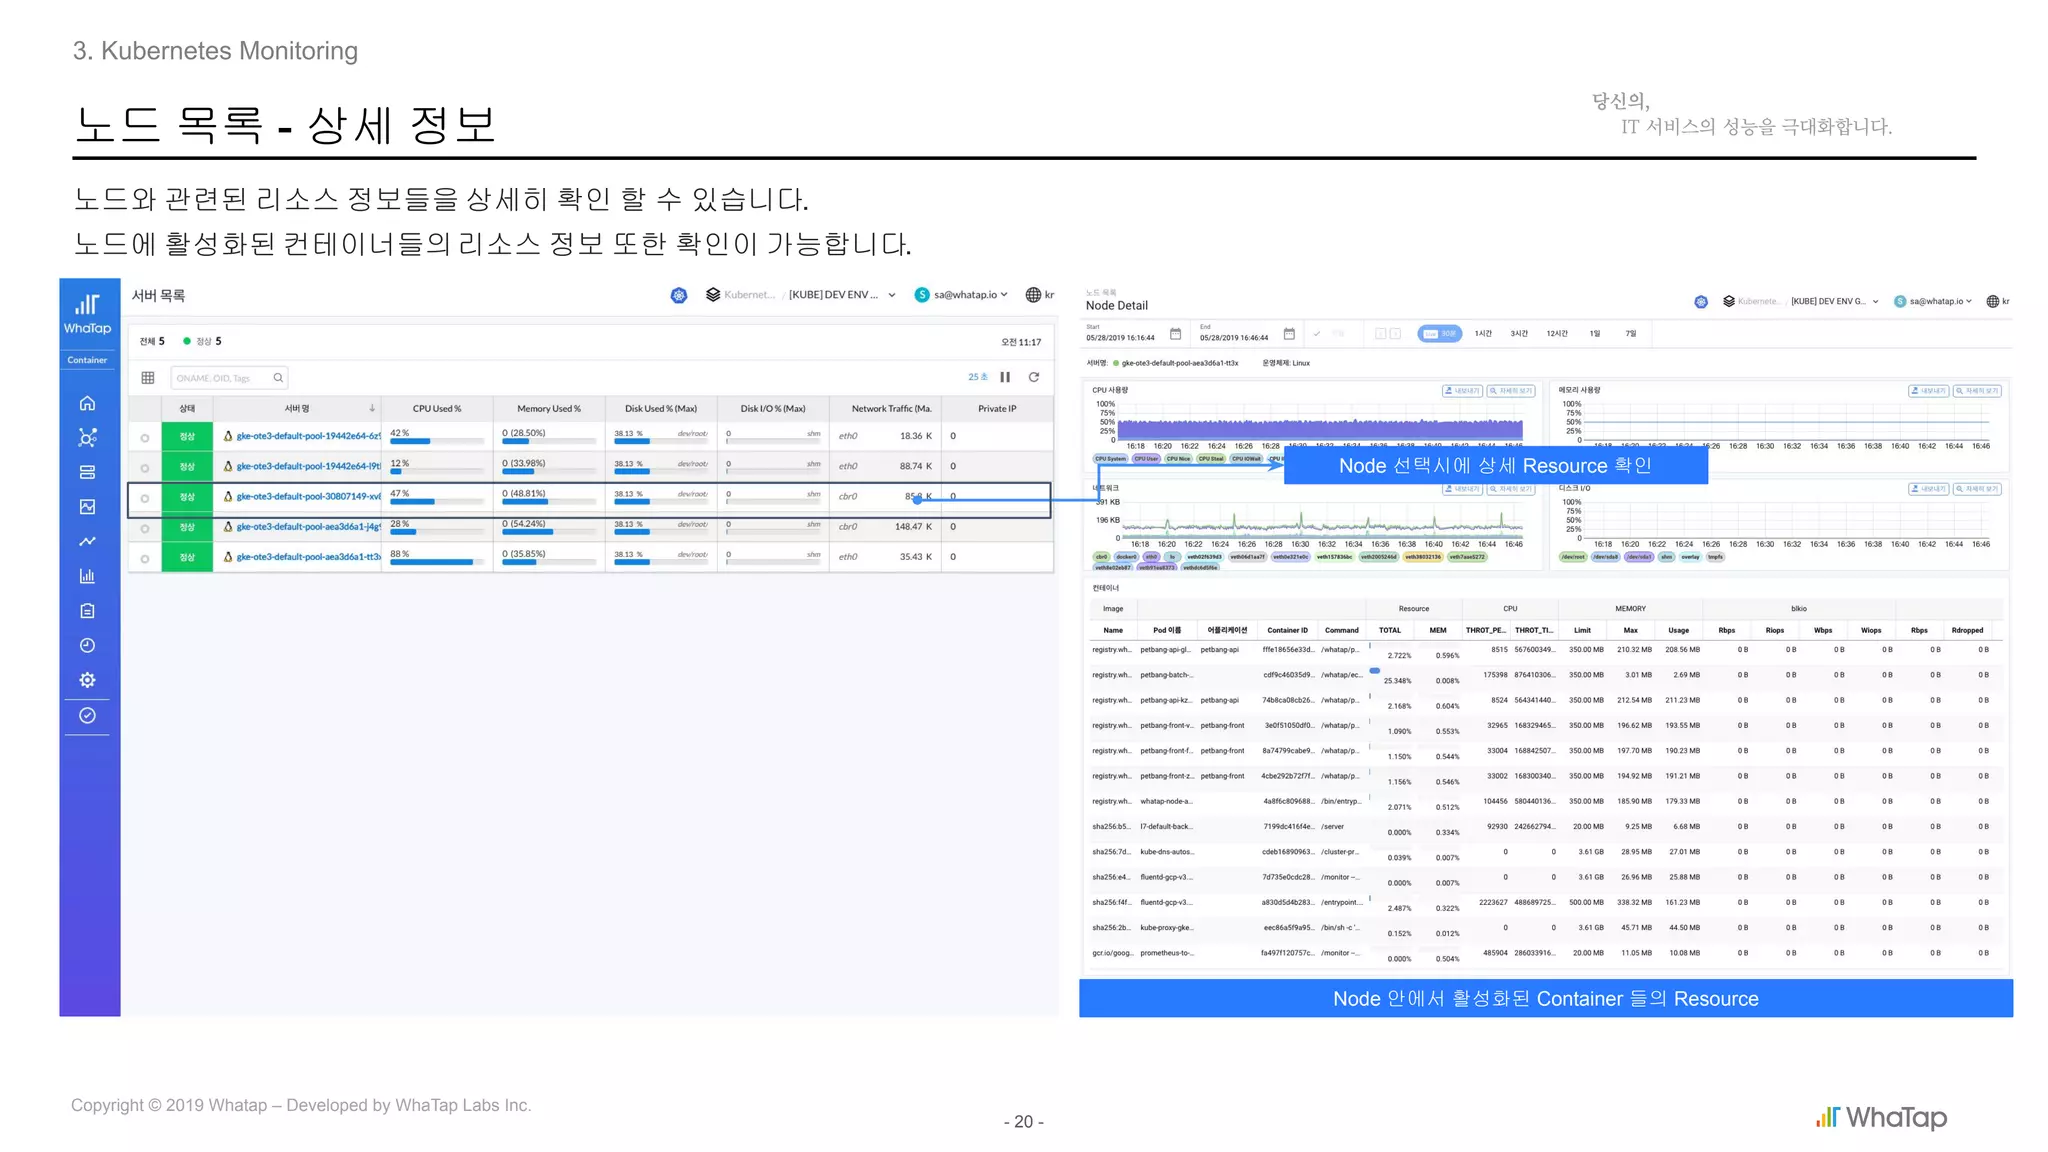Click 내보내기 export button on CPU chart
Viewport: 2048px width, 1152px height.
click(1461, 391)
